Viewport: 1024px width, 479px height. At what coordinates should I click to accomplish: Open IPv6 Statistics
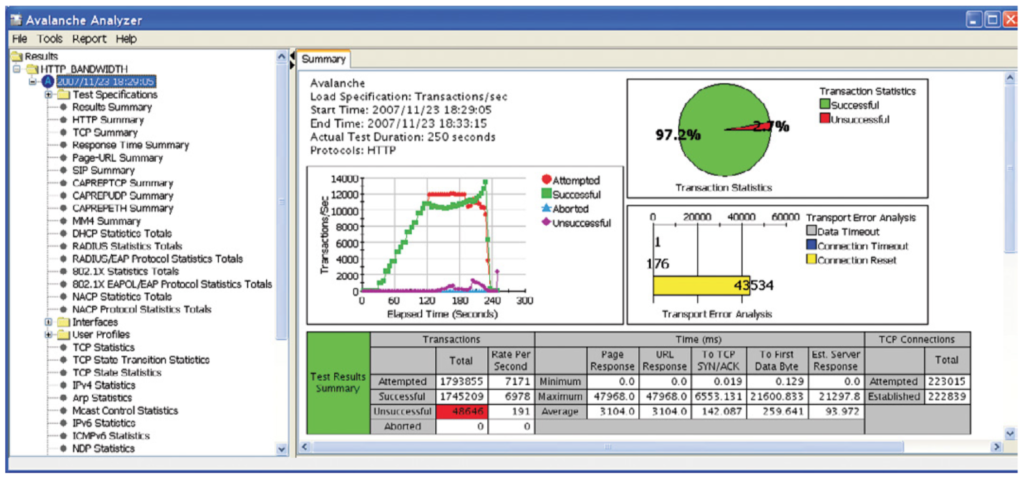(x=103, y=423)
